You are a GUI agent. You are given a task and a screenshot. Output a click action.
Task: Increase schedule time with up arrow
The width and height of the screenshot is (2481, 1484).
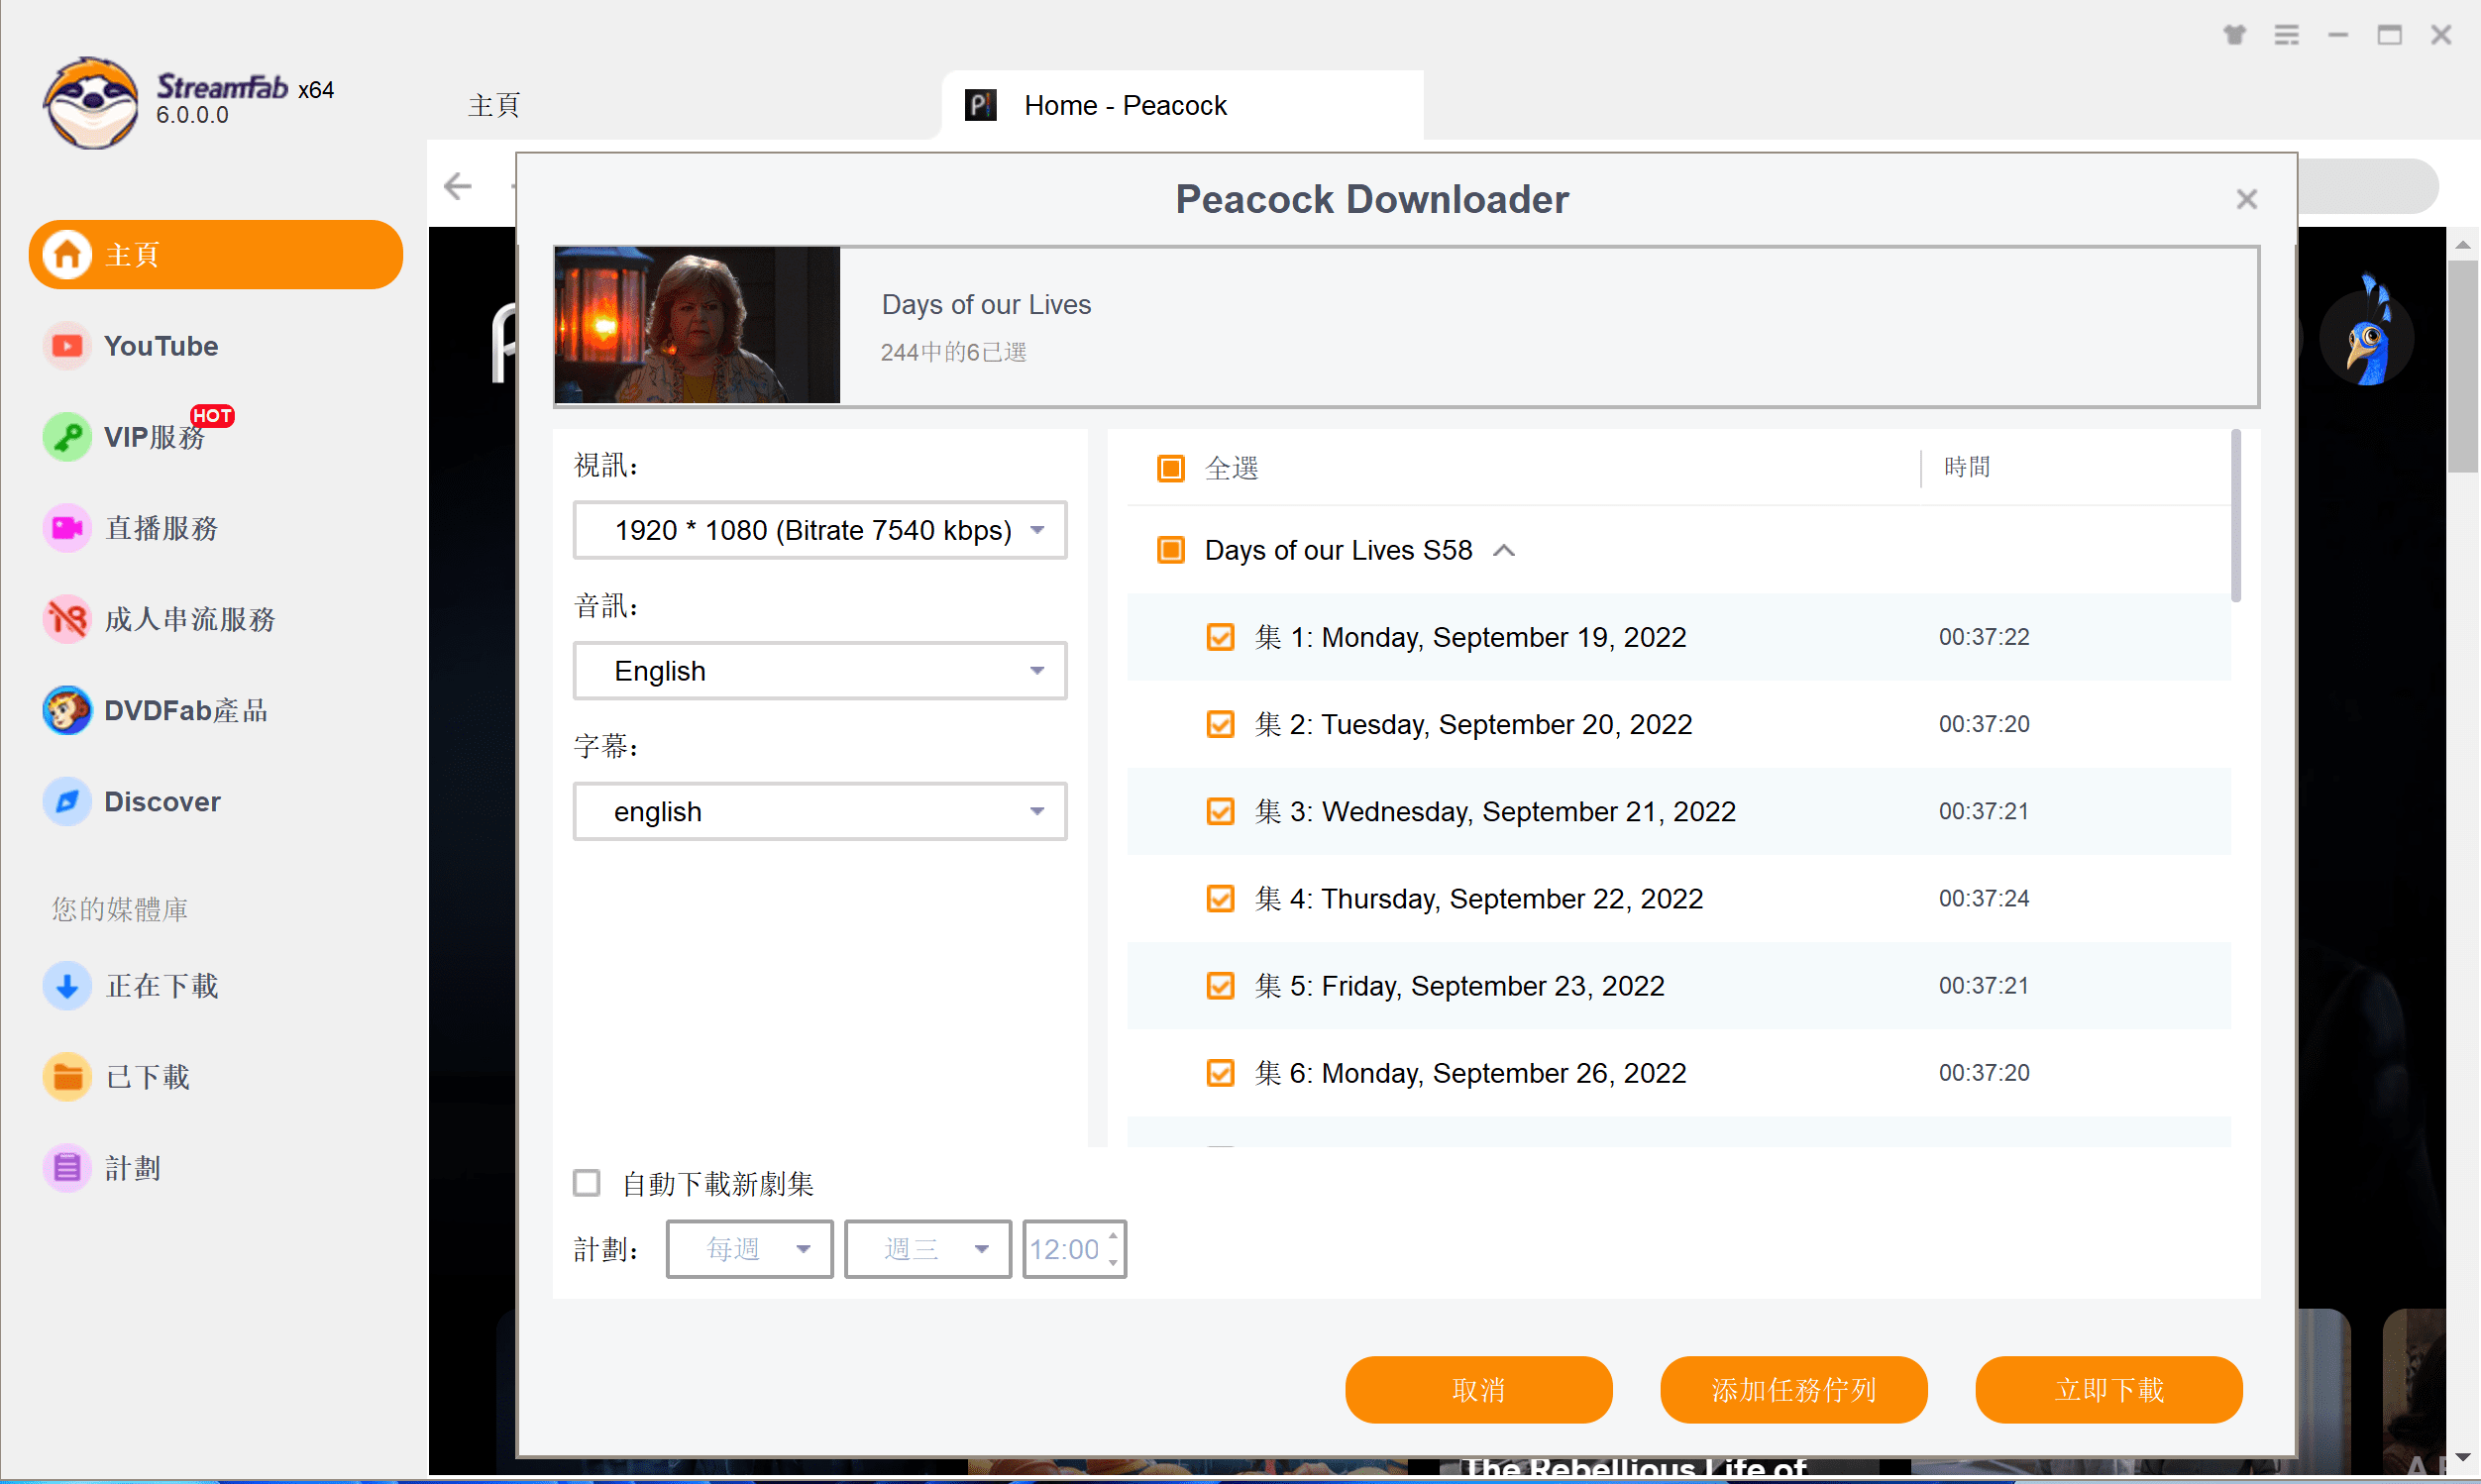(x=1113, y=1237)
